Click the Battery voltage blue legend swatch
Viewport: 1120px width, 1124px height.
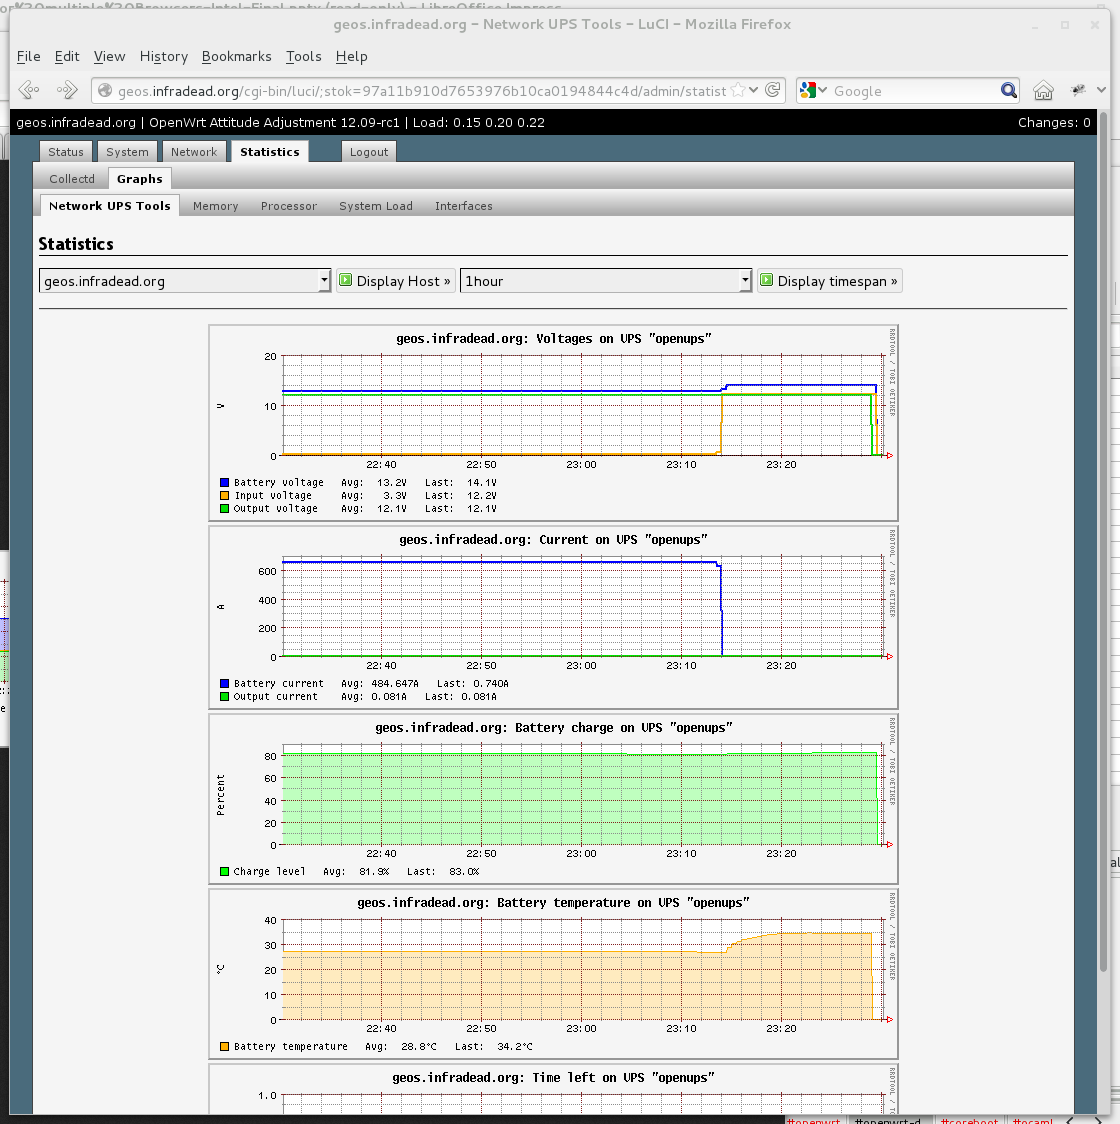click(x=225, y=483)
